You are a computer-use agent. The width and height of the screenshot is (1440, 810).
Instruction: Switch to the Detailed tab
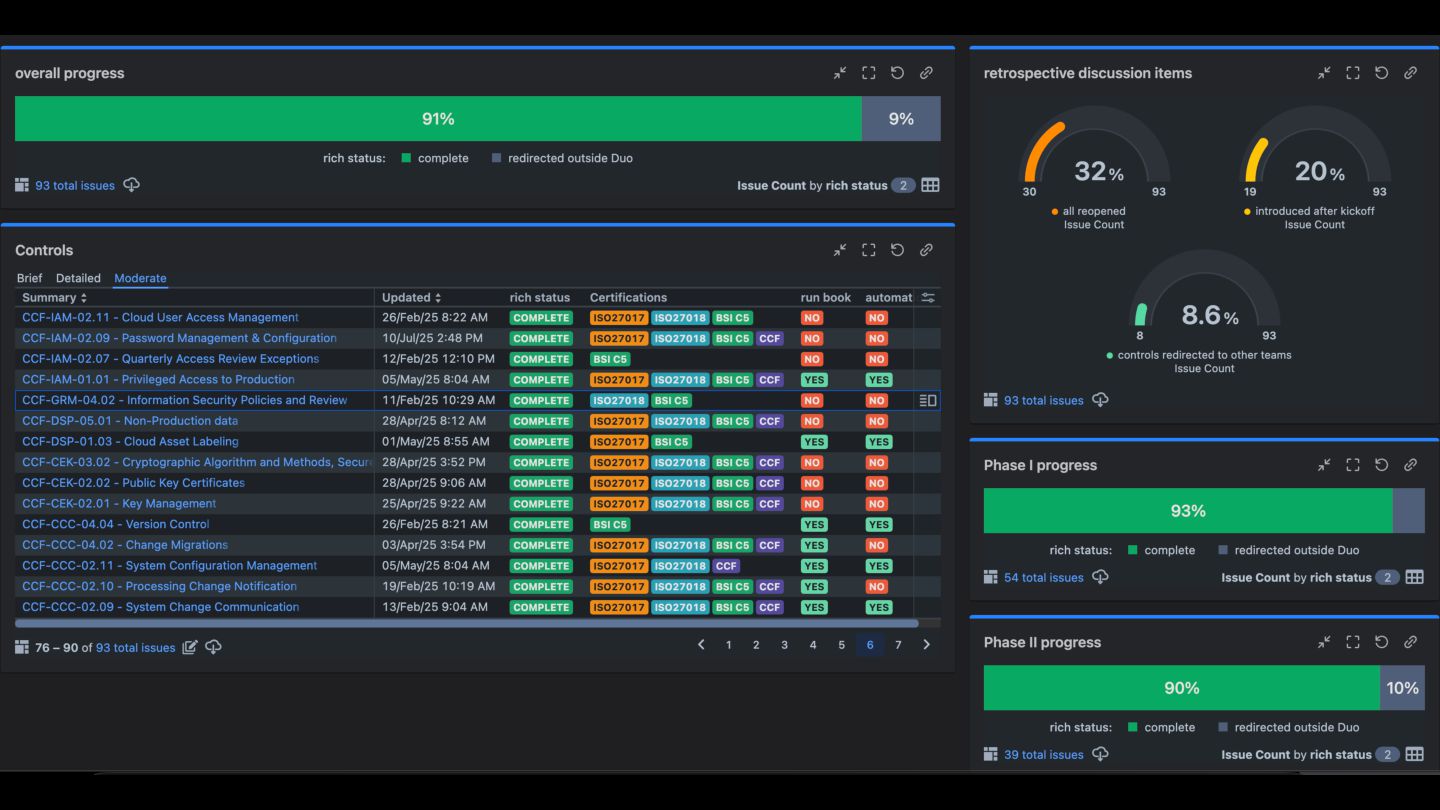tap(78, 278)
